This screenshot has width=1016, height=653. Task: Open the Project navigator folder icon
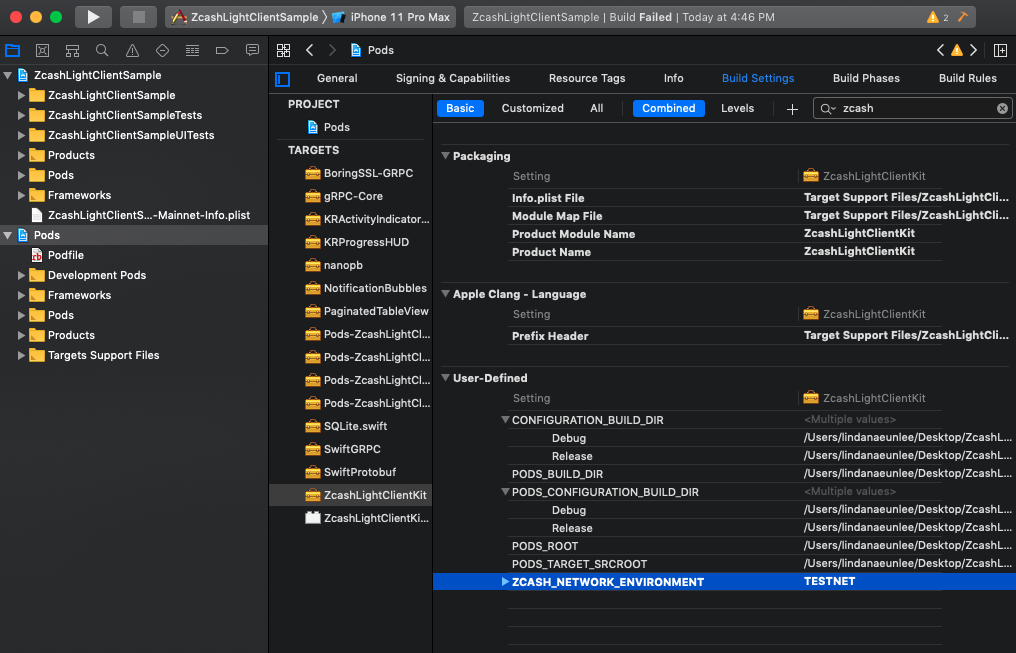(12, 51)
